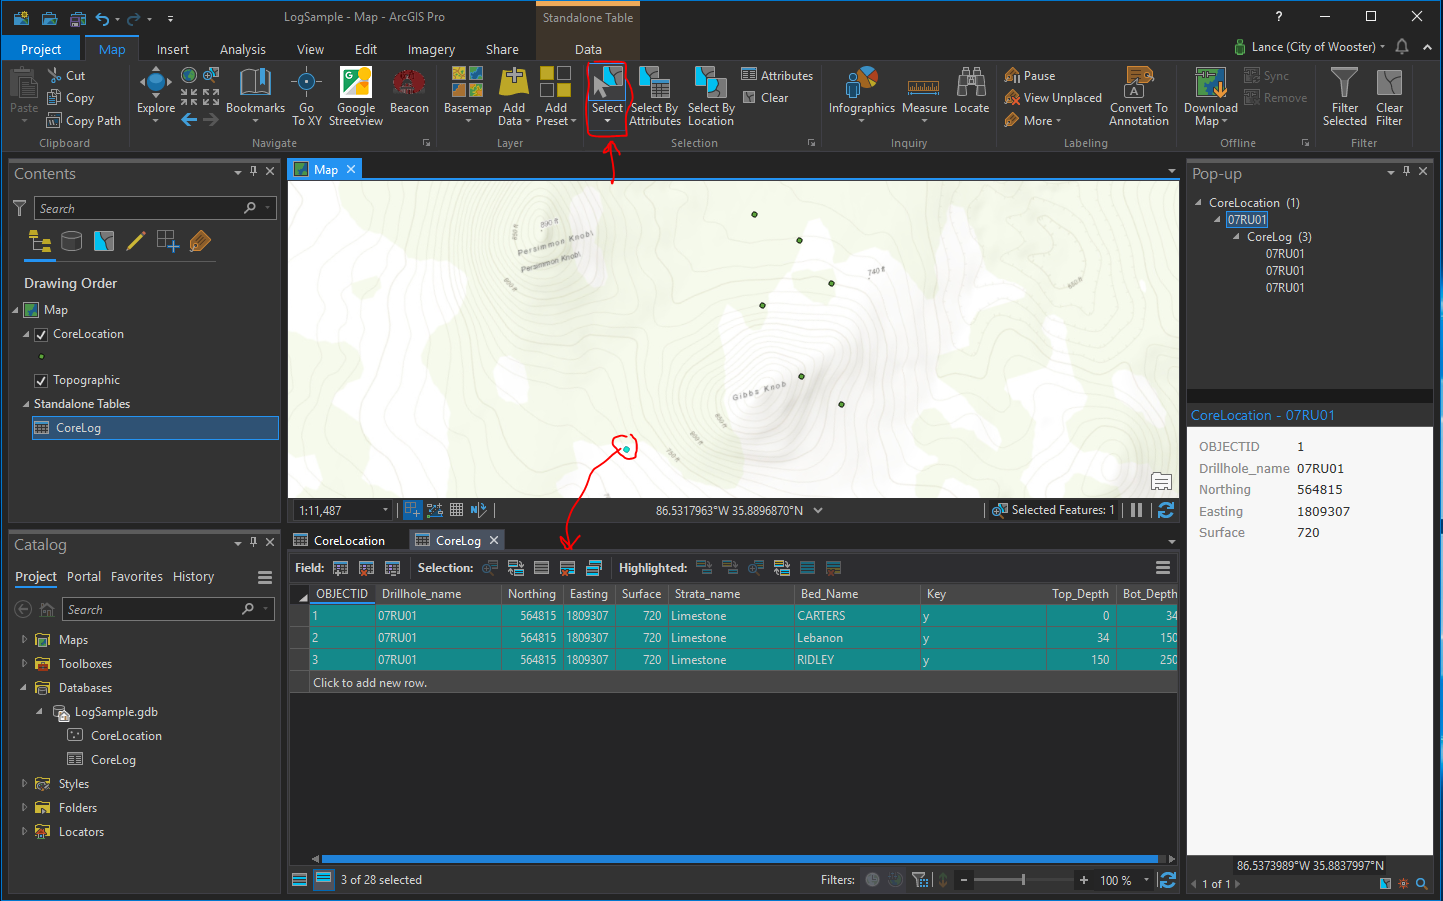The height and width of the screenshot is (901, 1443).
Task: Clear the current selection
Action: click(765, 98)
